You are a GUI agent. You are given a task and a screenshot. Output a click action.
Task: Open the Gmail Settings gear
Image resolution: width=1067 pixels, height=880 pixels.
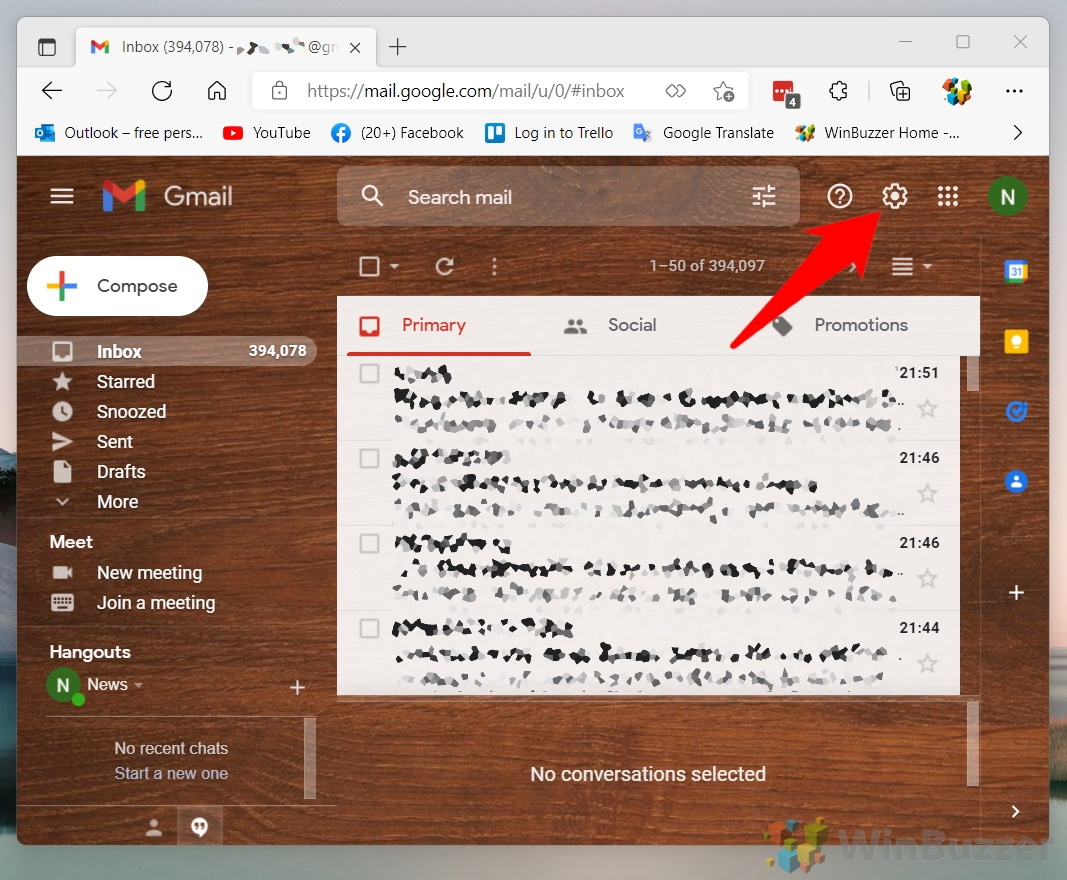point(894,196)
